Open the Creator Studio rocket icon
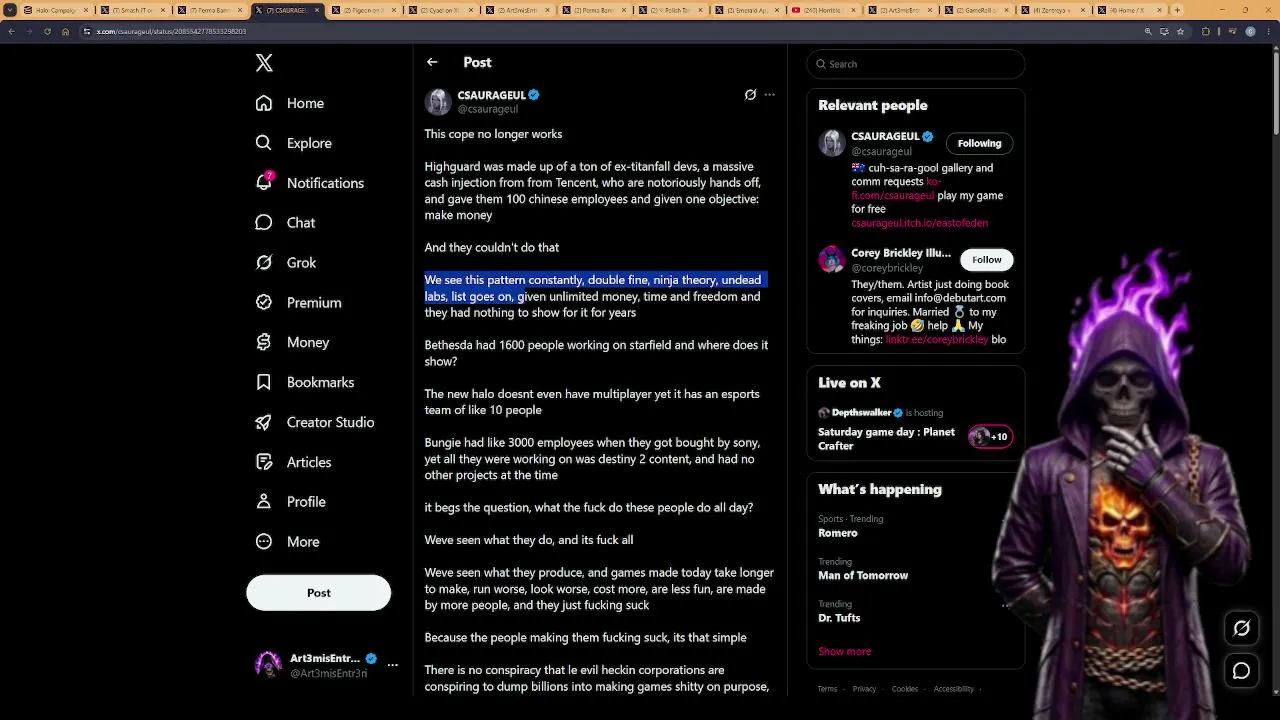The width and height of the screenshot is (1280, 720). click(264, 422)
